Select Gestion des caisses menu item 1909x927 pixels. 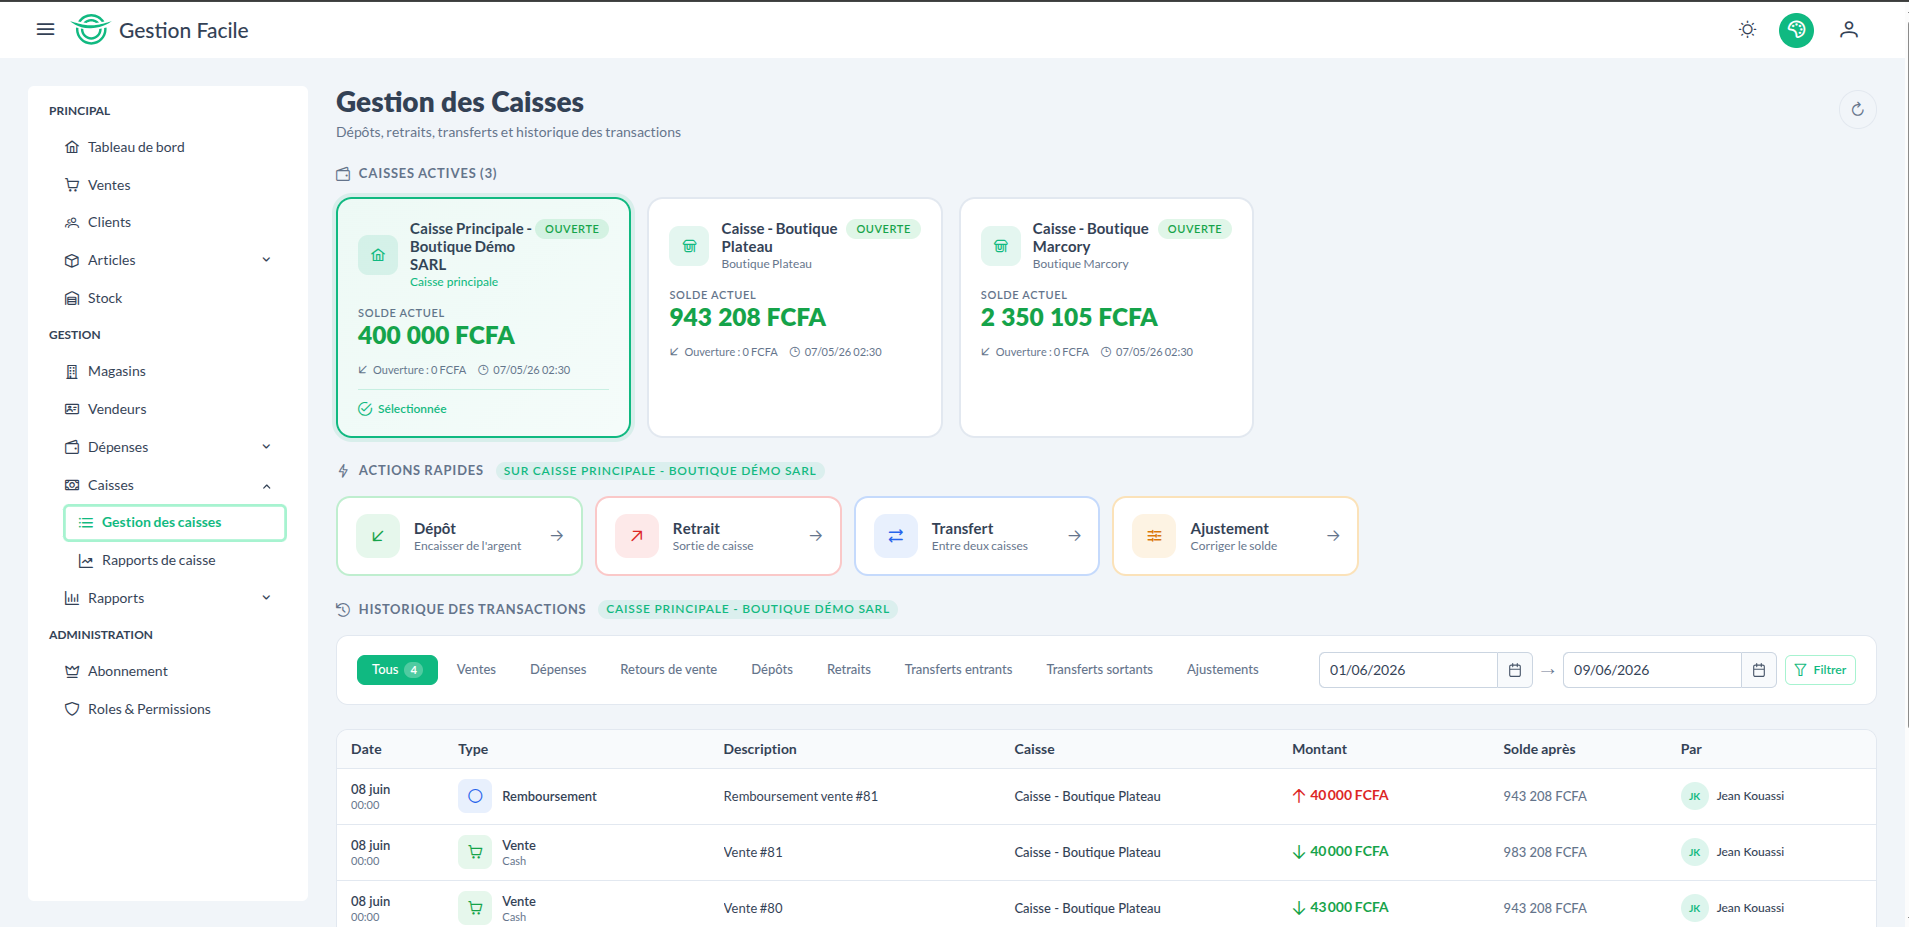coord(175,523)
